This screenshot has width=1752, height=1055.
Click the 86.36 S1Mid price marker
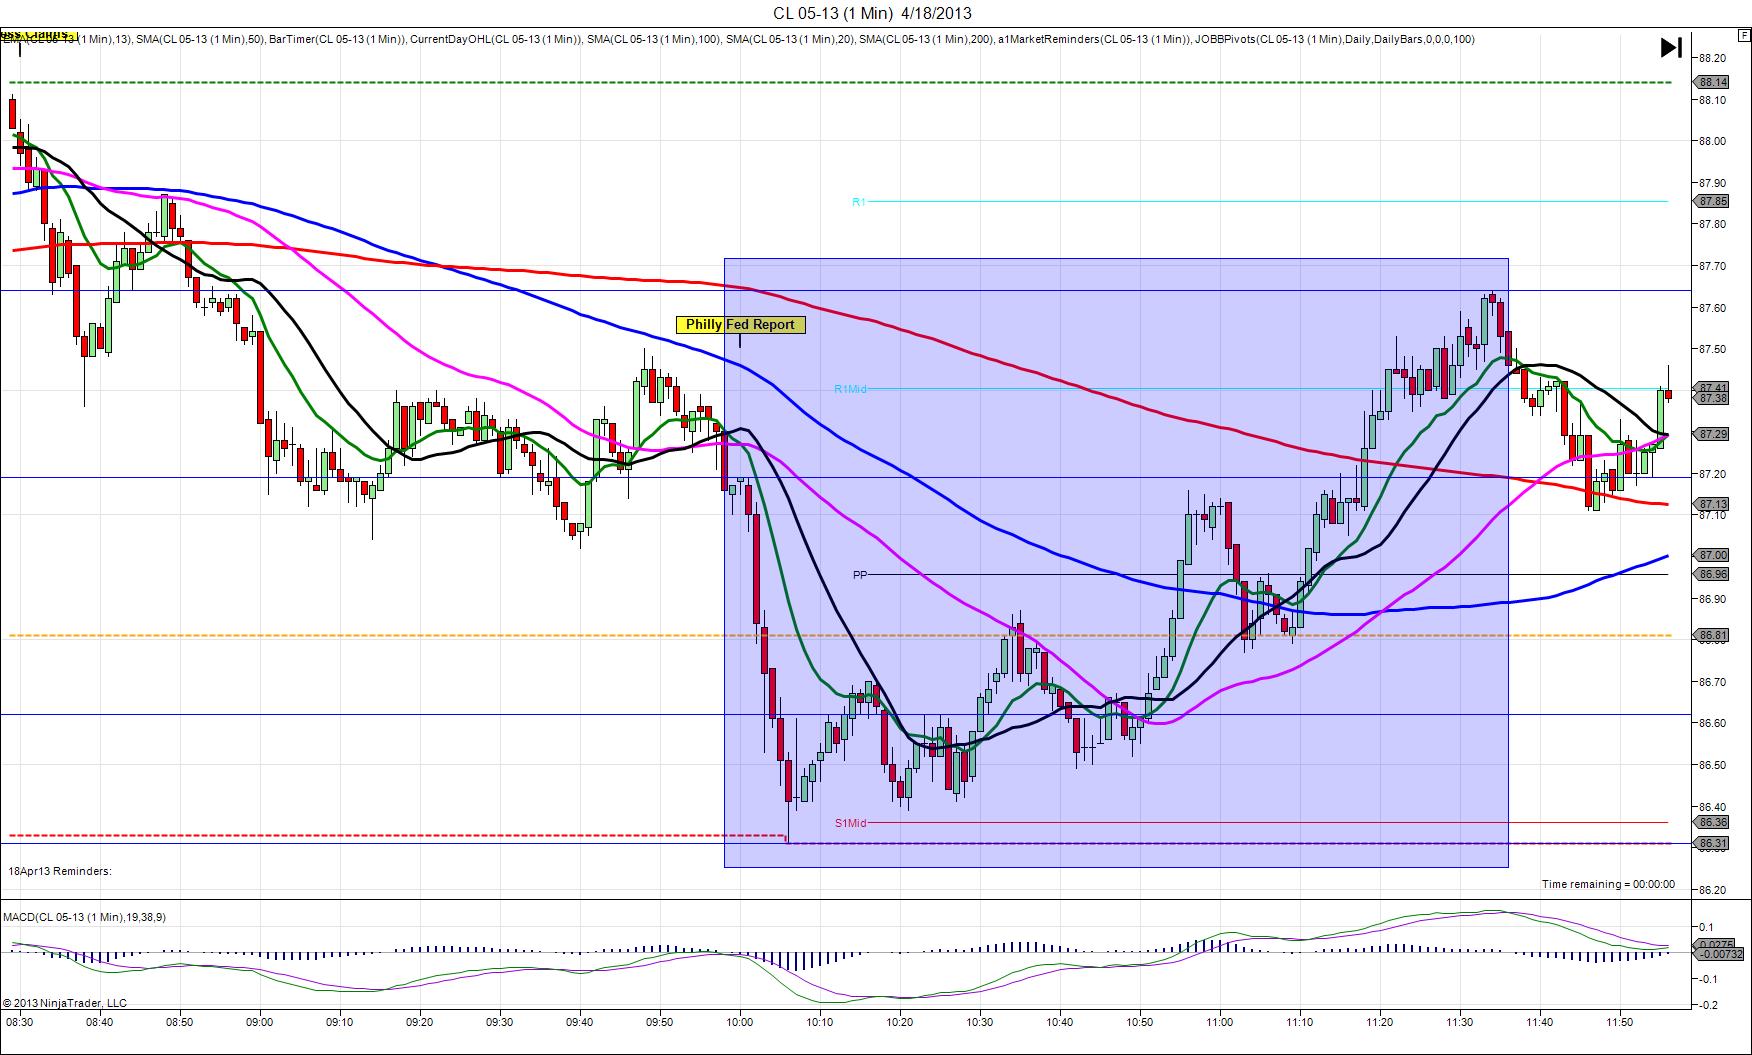[x=1712, y=822]
